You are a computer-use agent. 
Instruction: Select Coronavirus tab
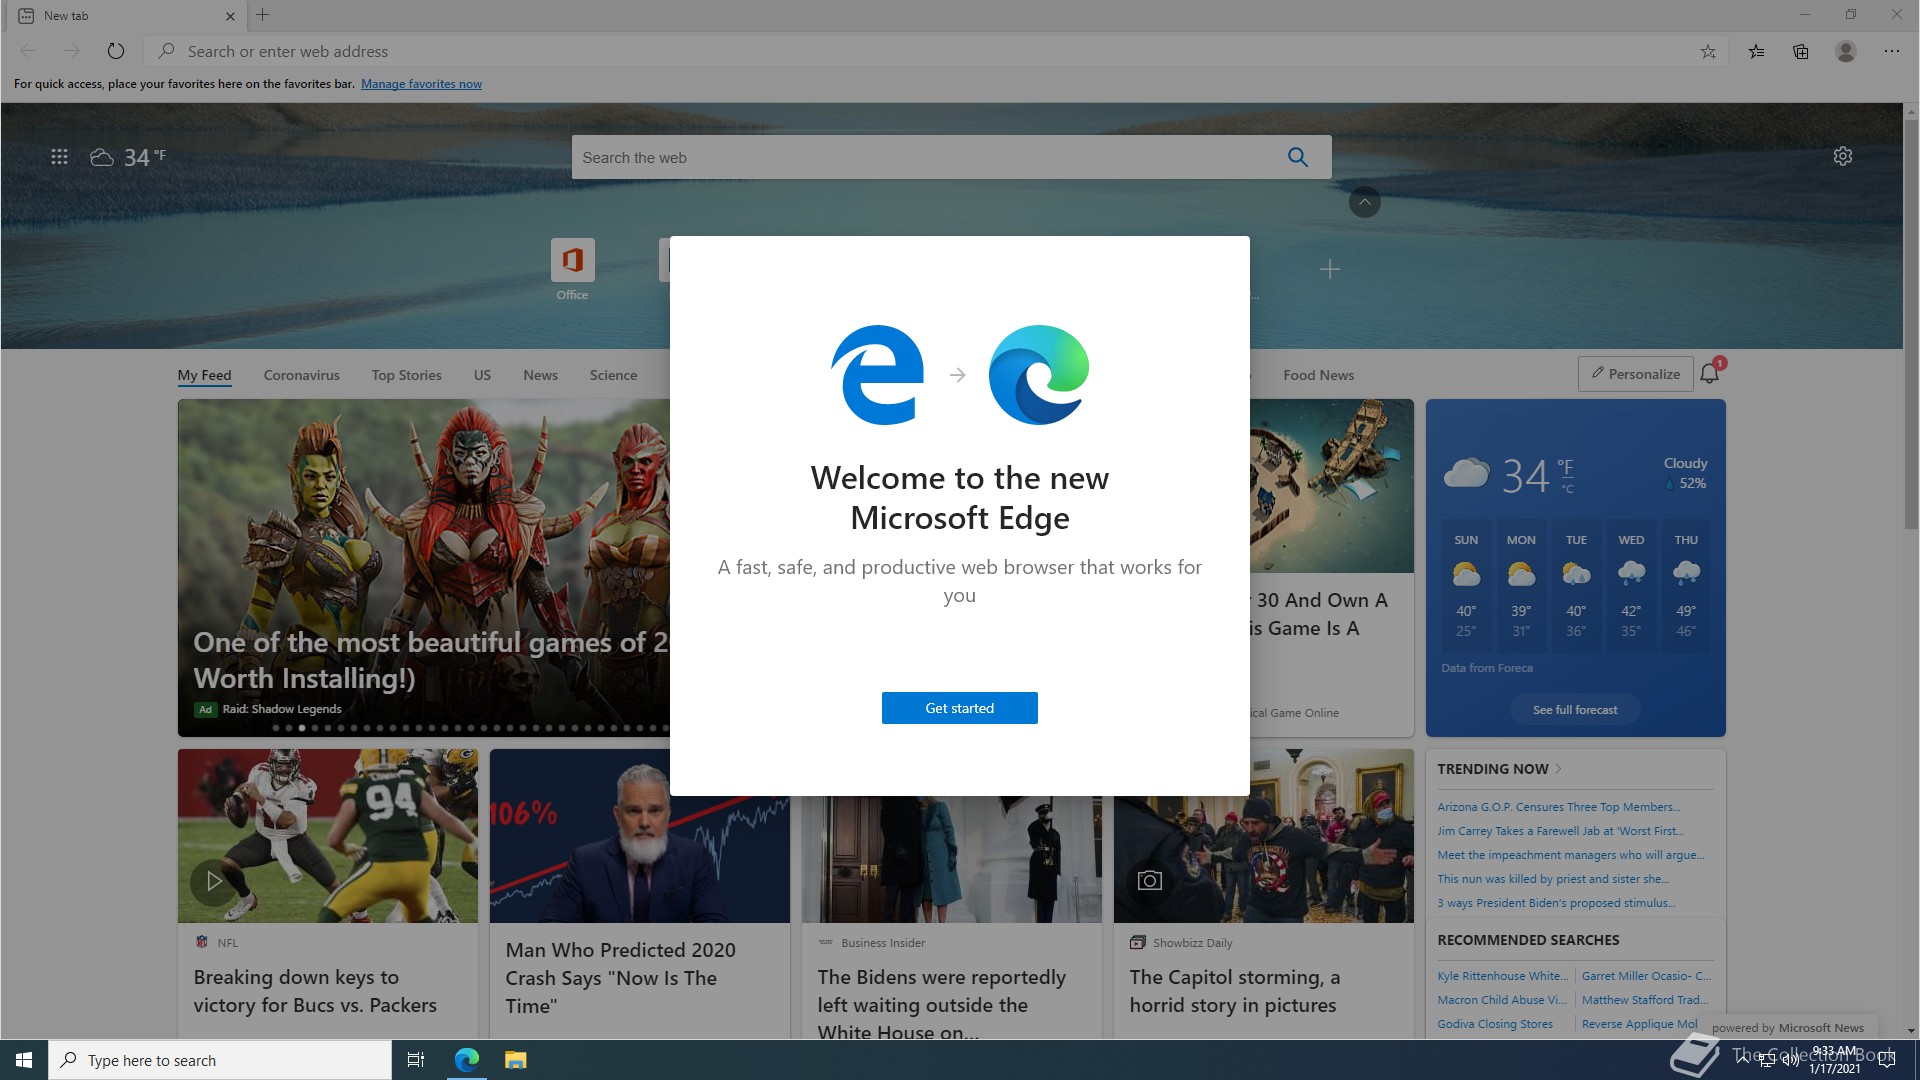click(301, 375)
